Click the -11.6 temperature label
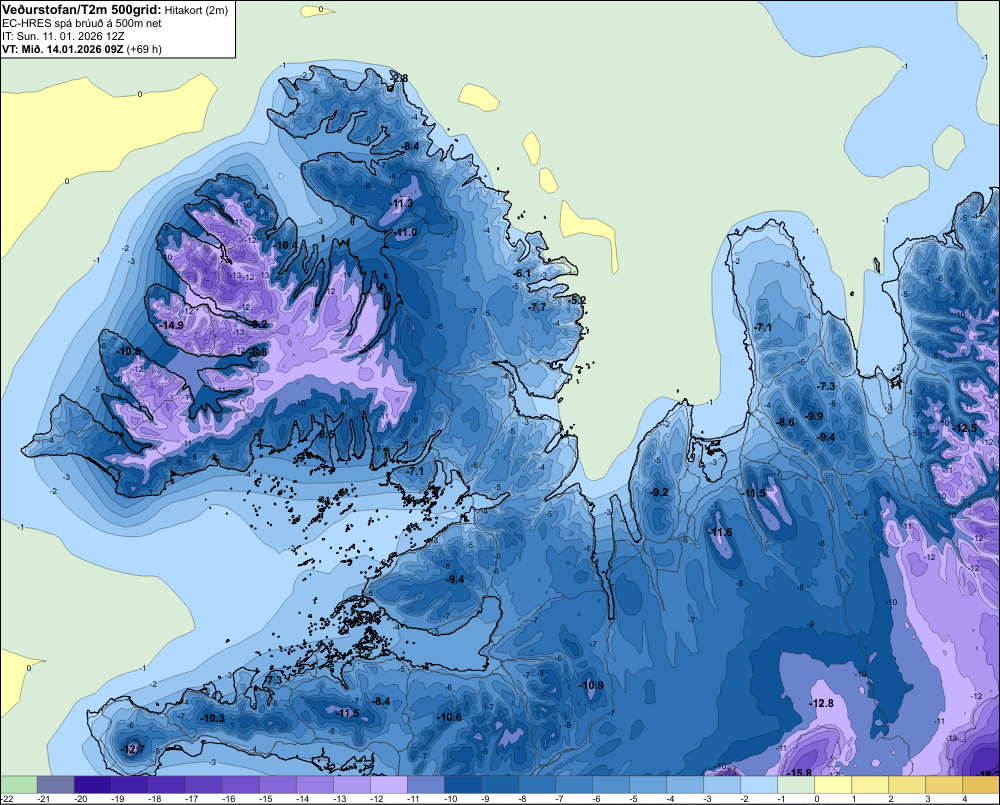This screenshot has width=1000, height=805. (721, 533)
